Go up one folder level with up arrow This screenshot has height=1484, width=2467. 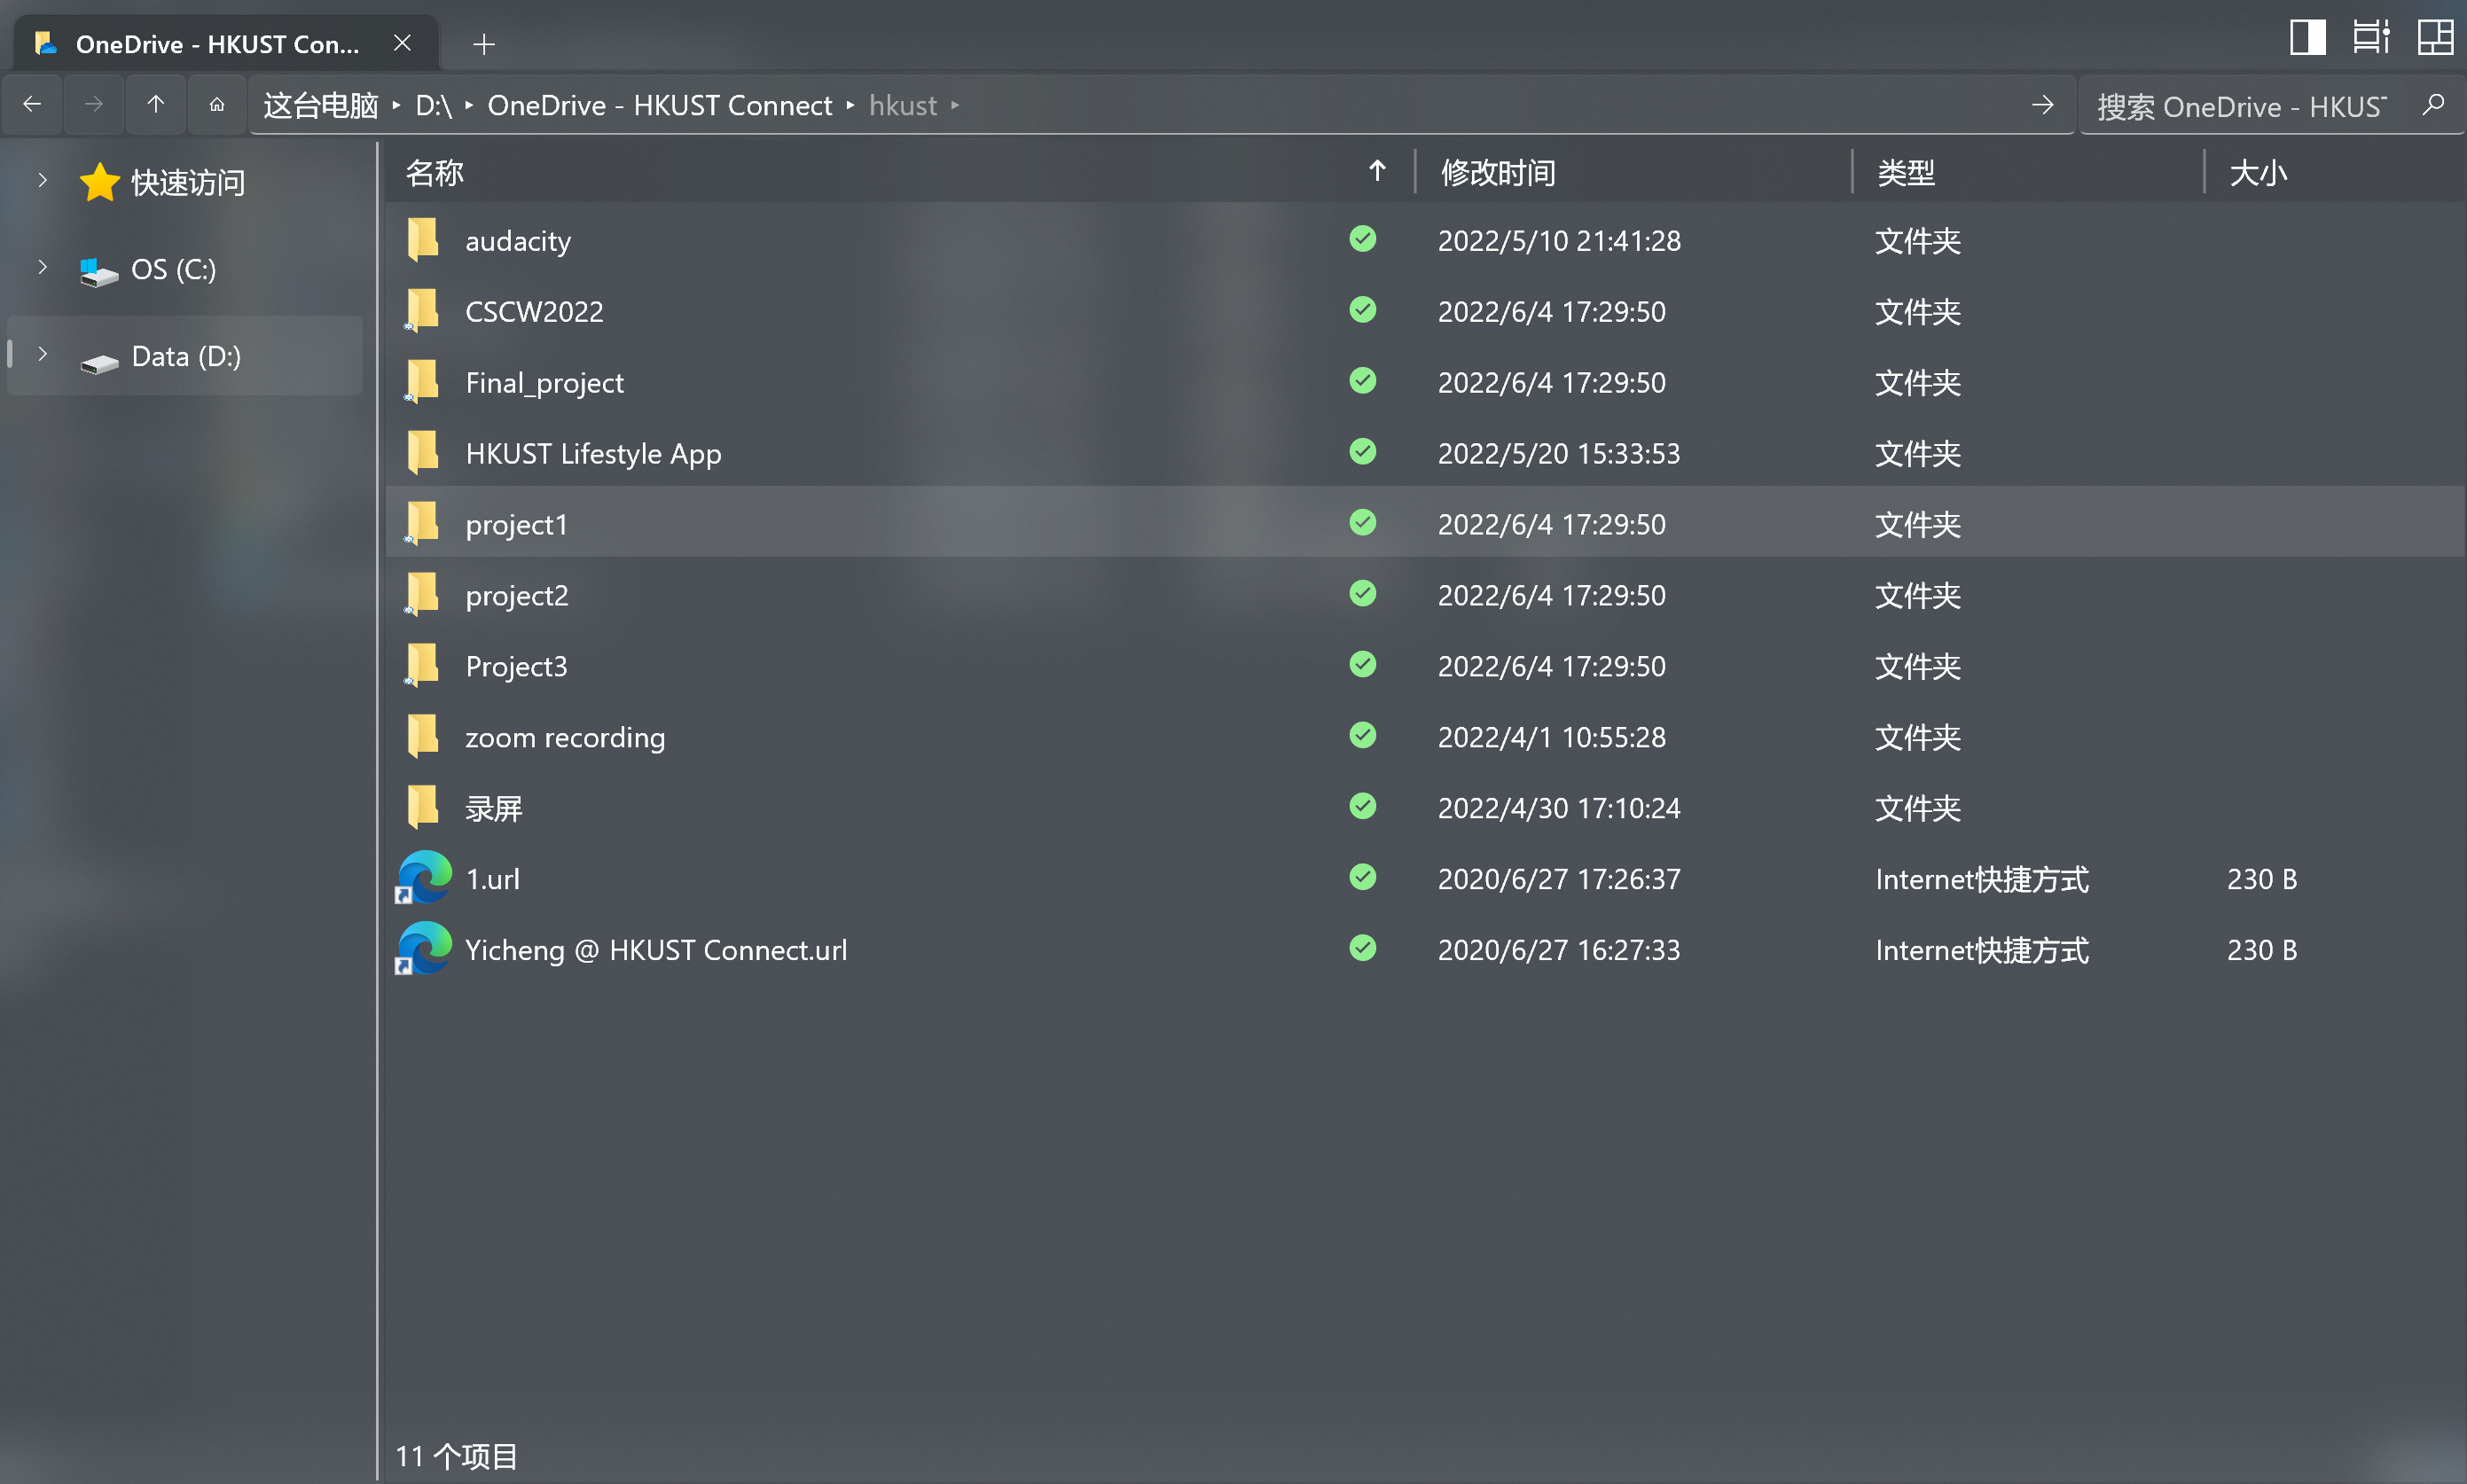click(x=155, y=104)
